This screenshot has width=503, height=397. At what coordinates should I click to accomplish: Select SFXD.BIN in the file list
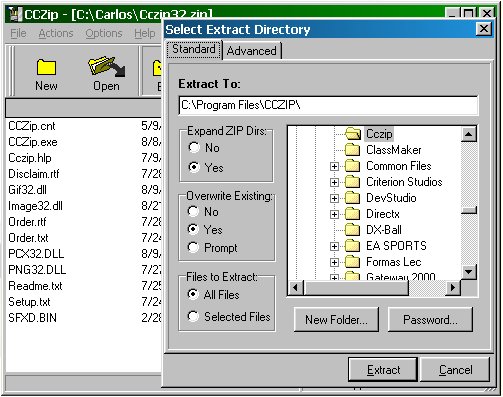(32, 318)
